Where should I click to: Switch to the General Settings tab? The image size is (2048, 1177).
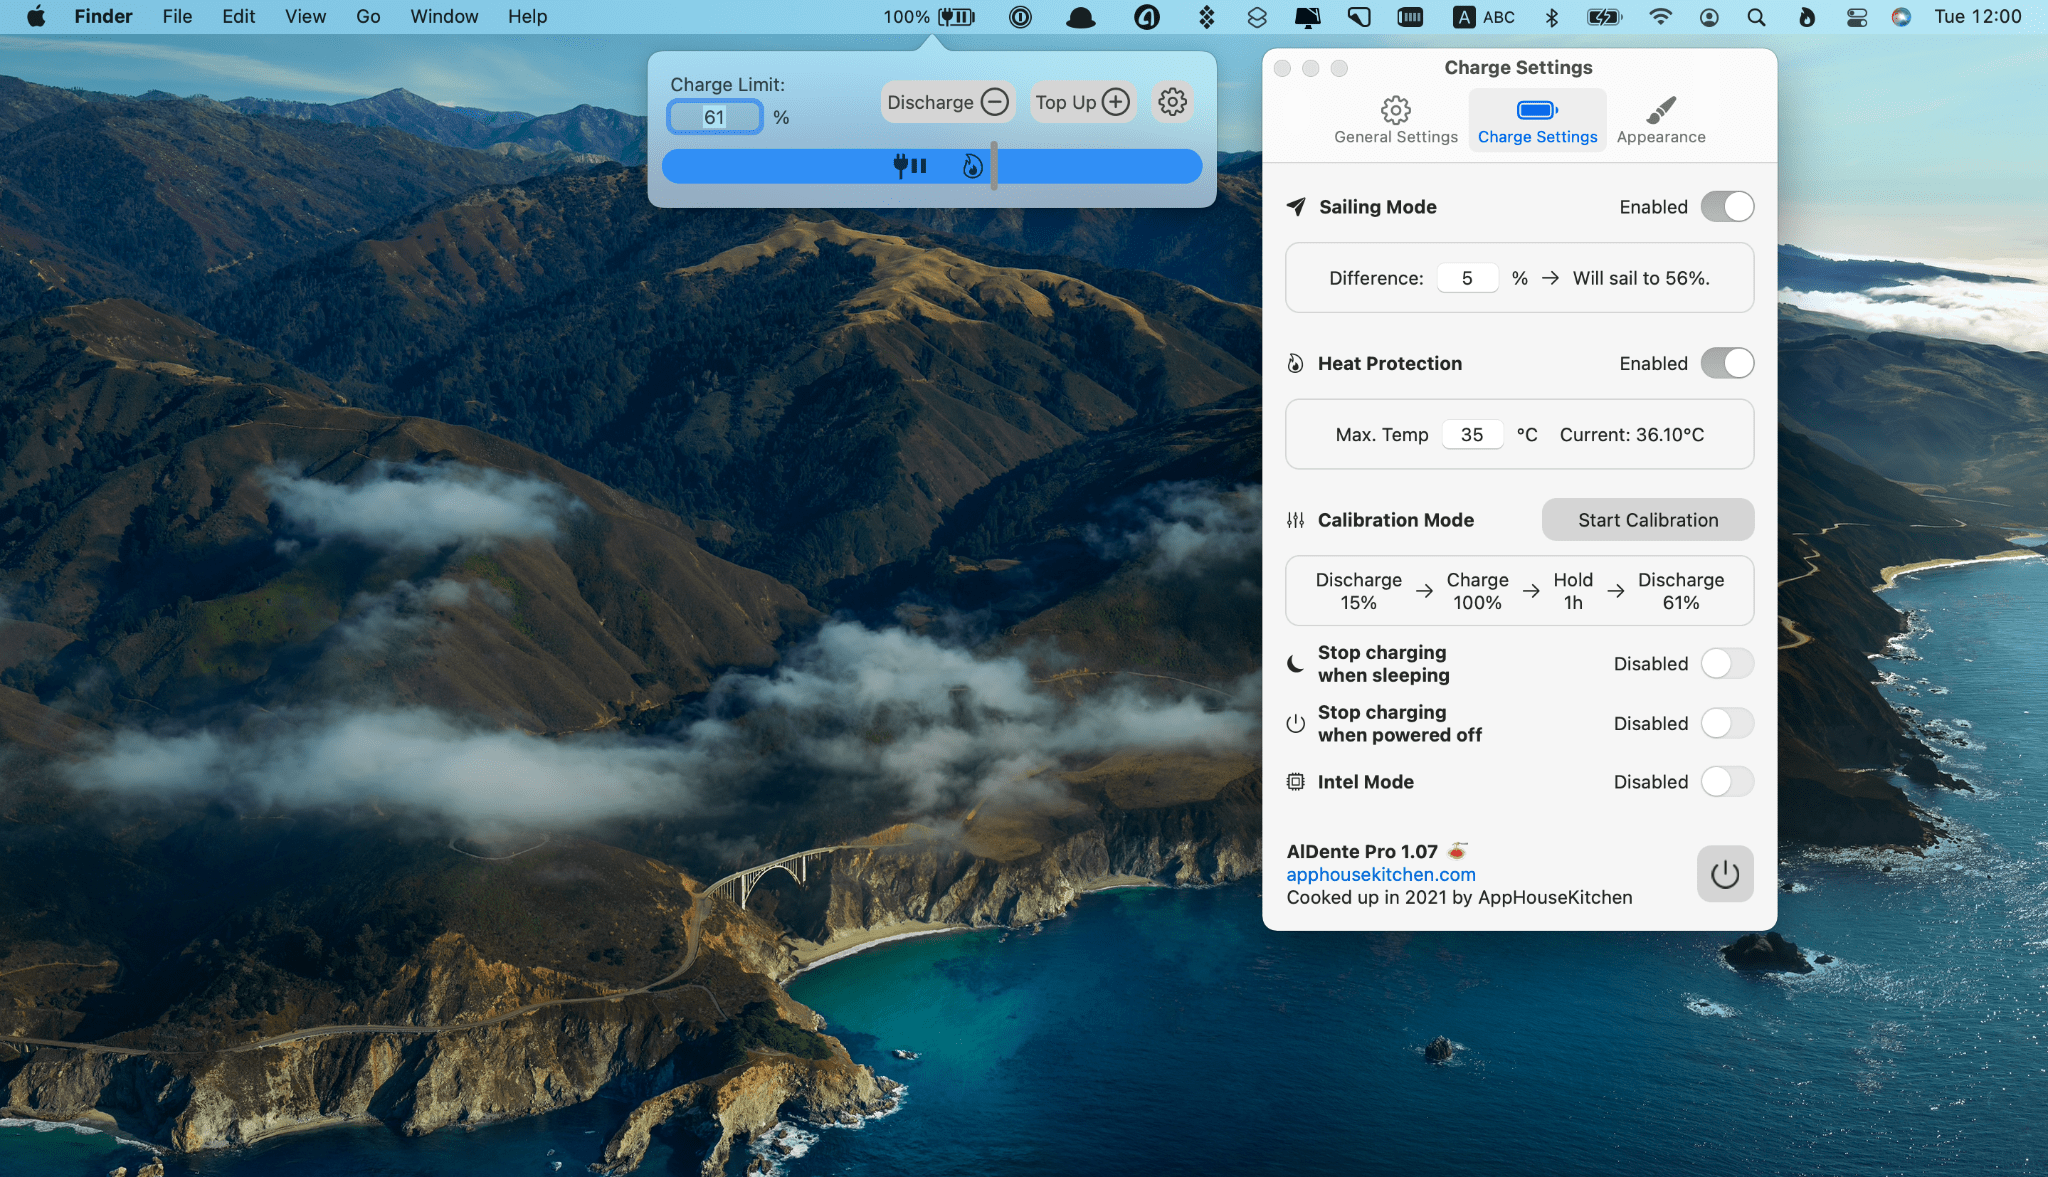(1395, 120)
